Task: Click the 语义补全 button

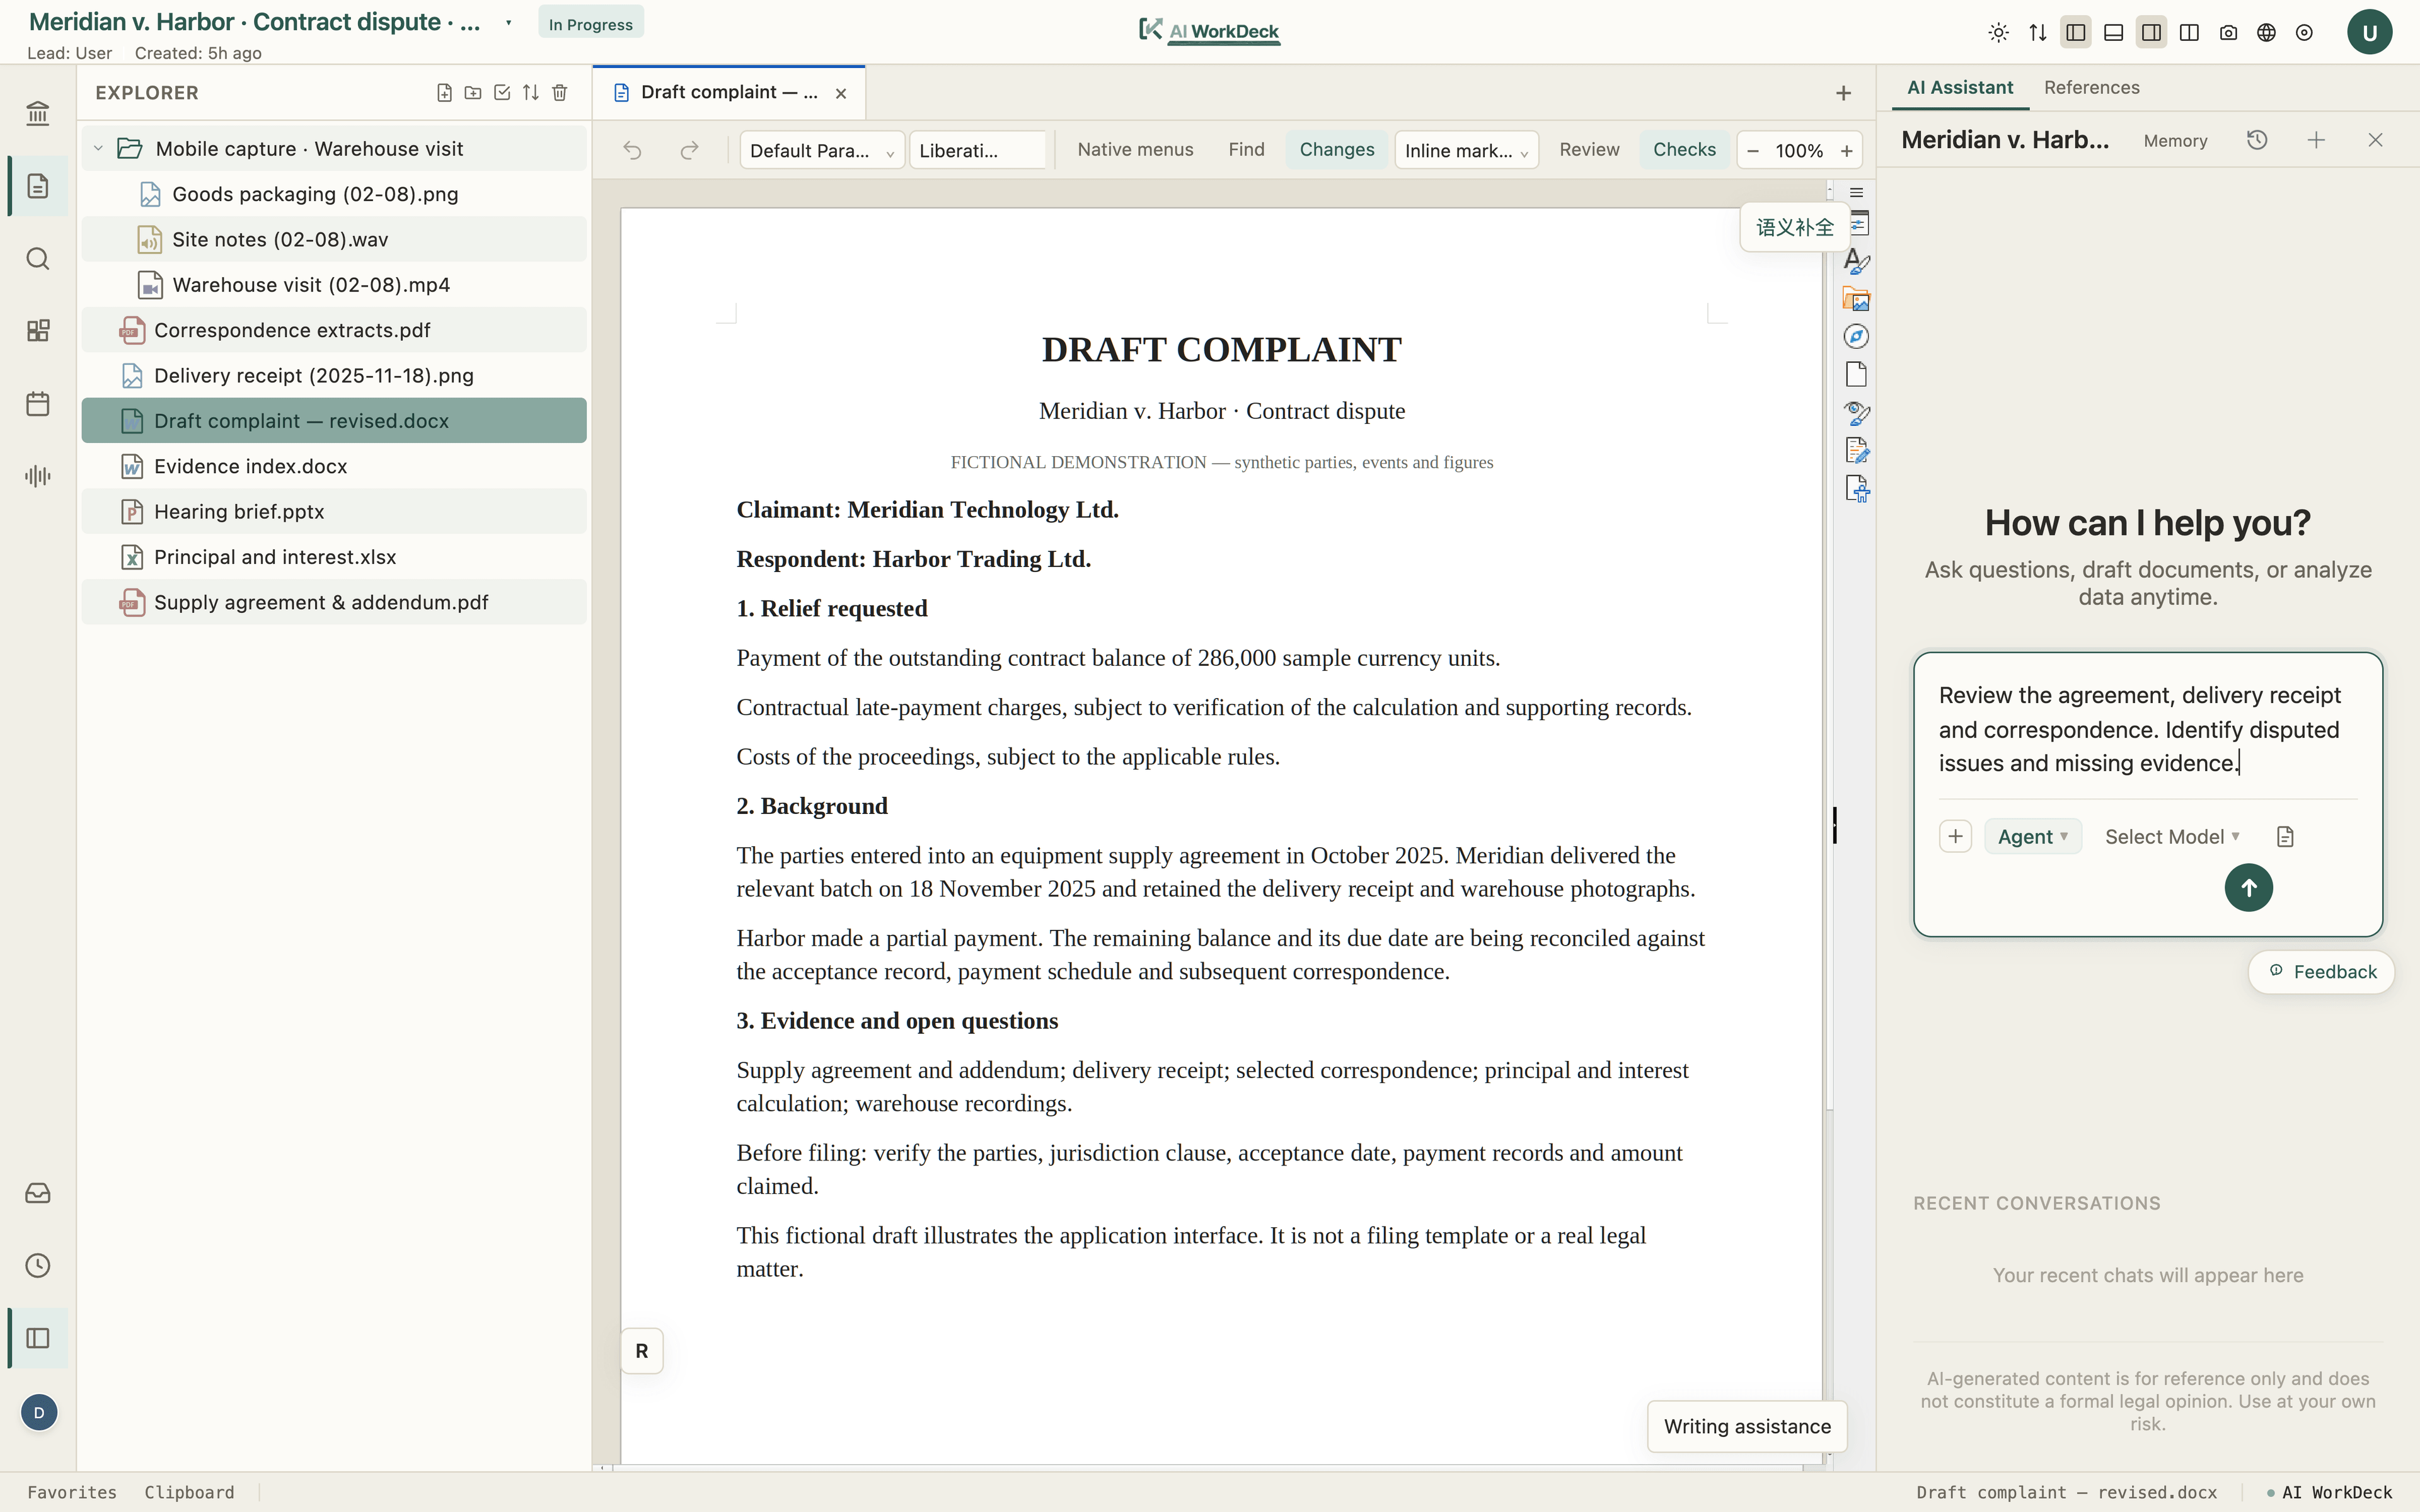Action: point(1795,228)
